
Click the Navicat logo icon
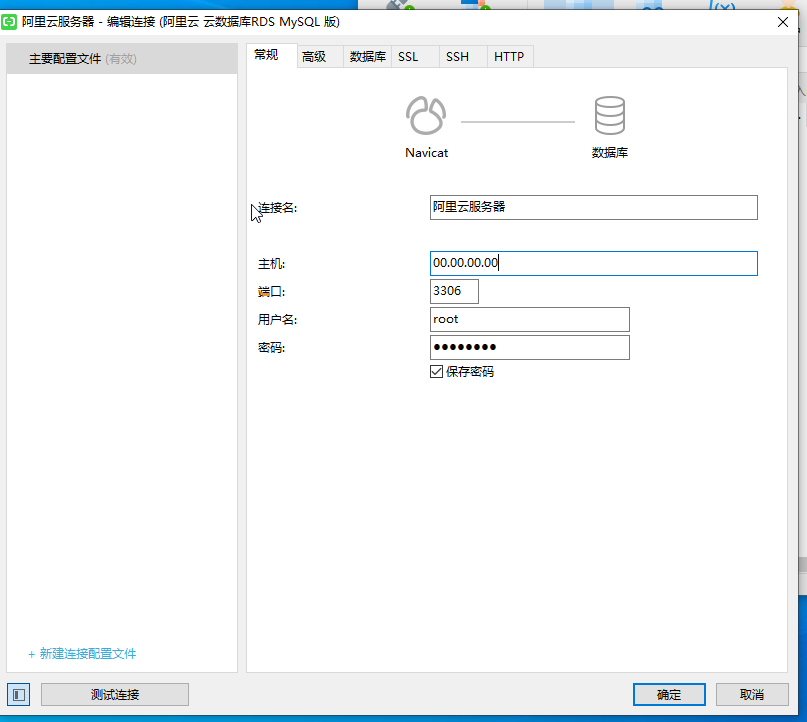click(x=426, y=116)
